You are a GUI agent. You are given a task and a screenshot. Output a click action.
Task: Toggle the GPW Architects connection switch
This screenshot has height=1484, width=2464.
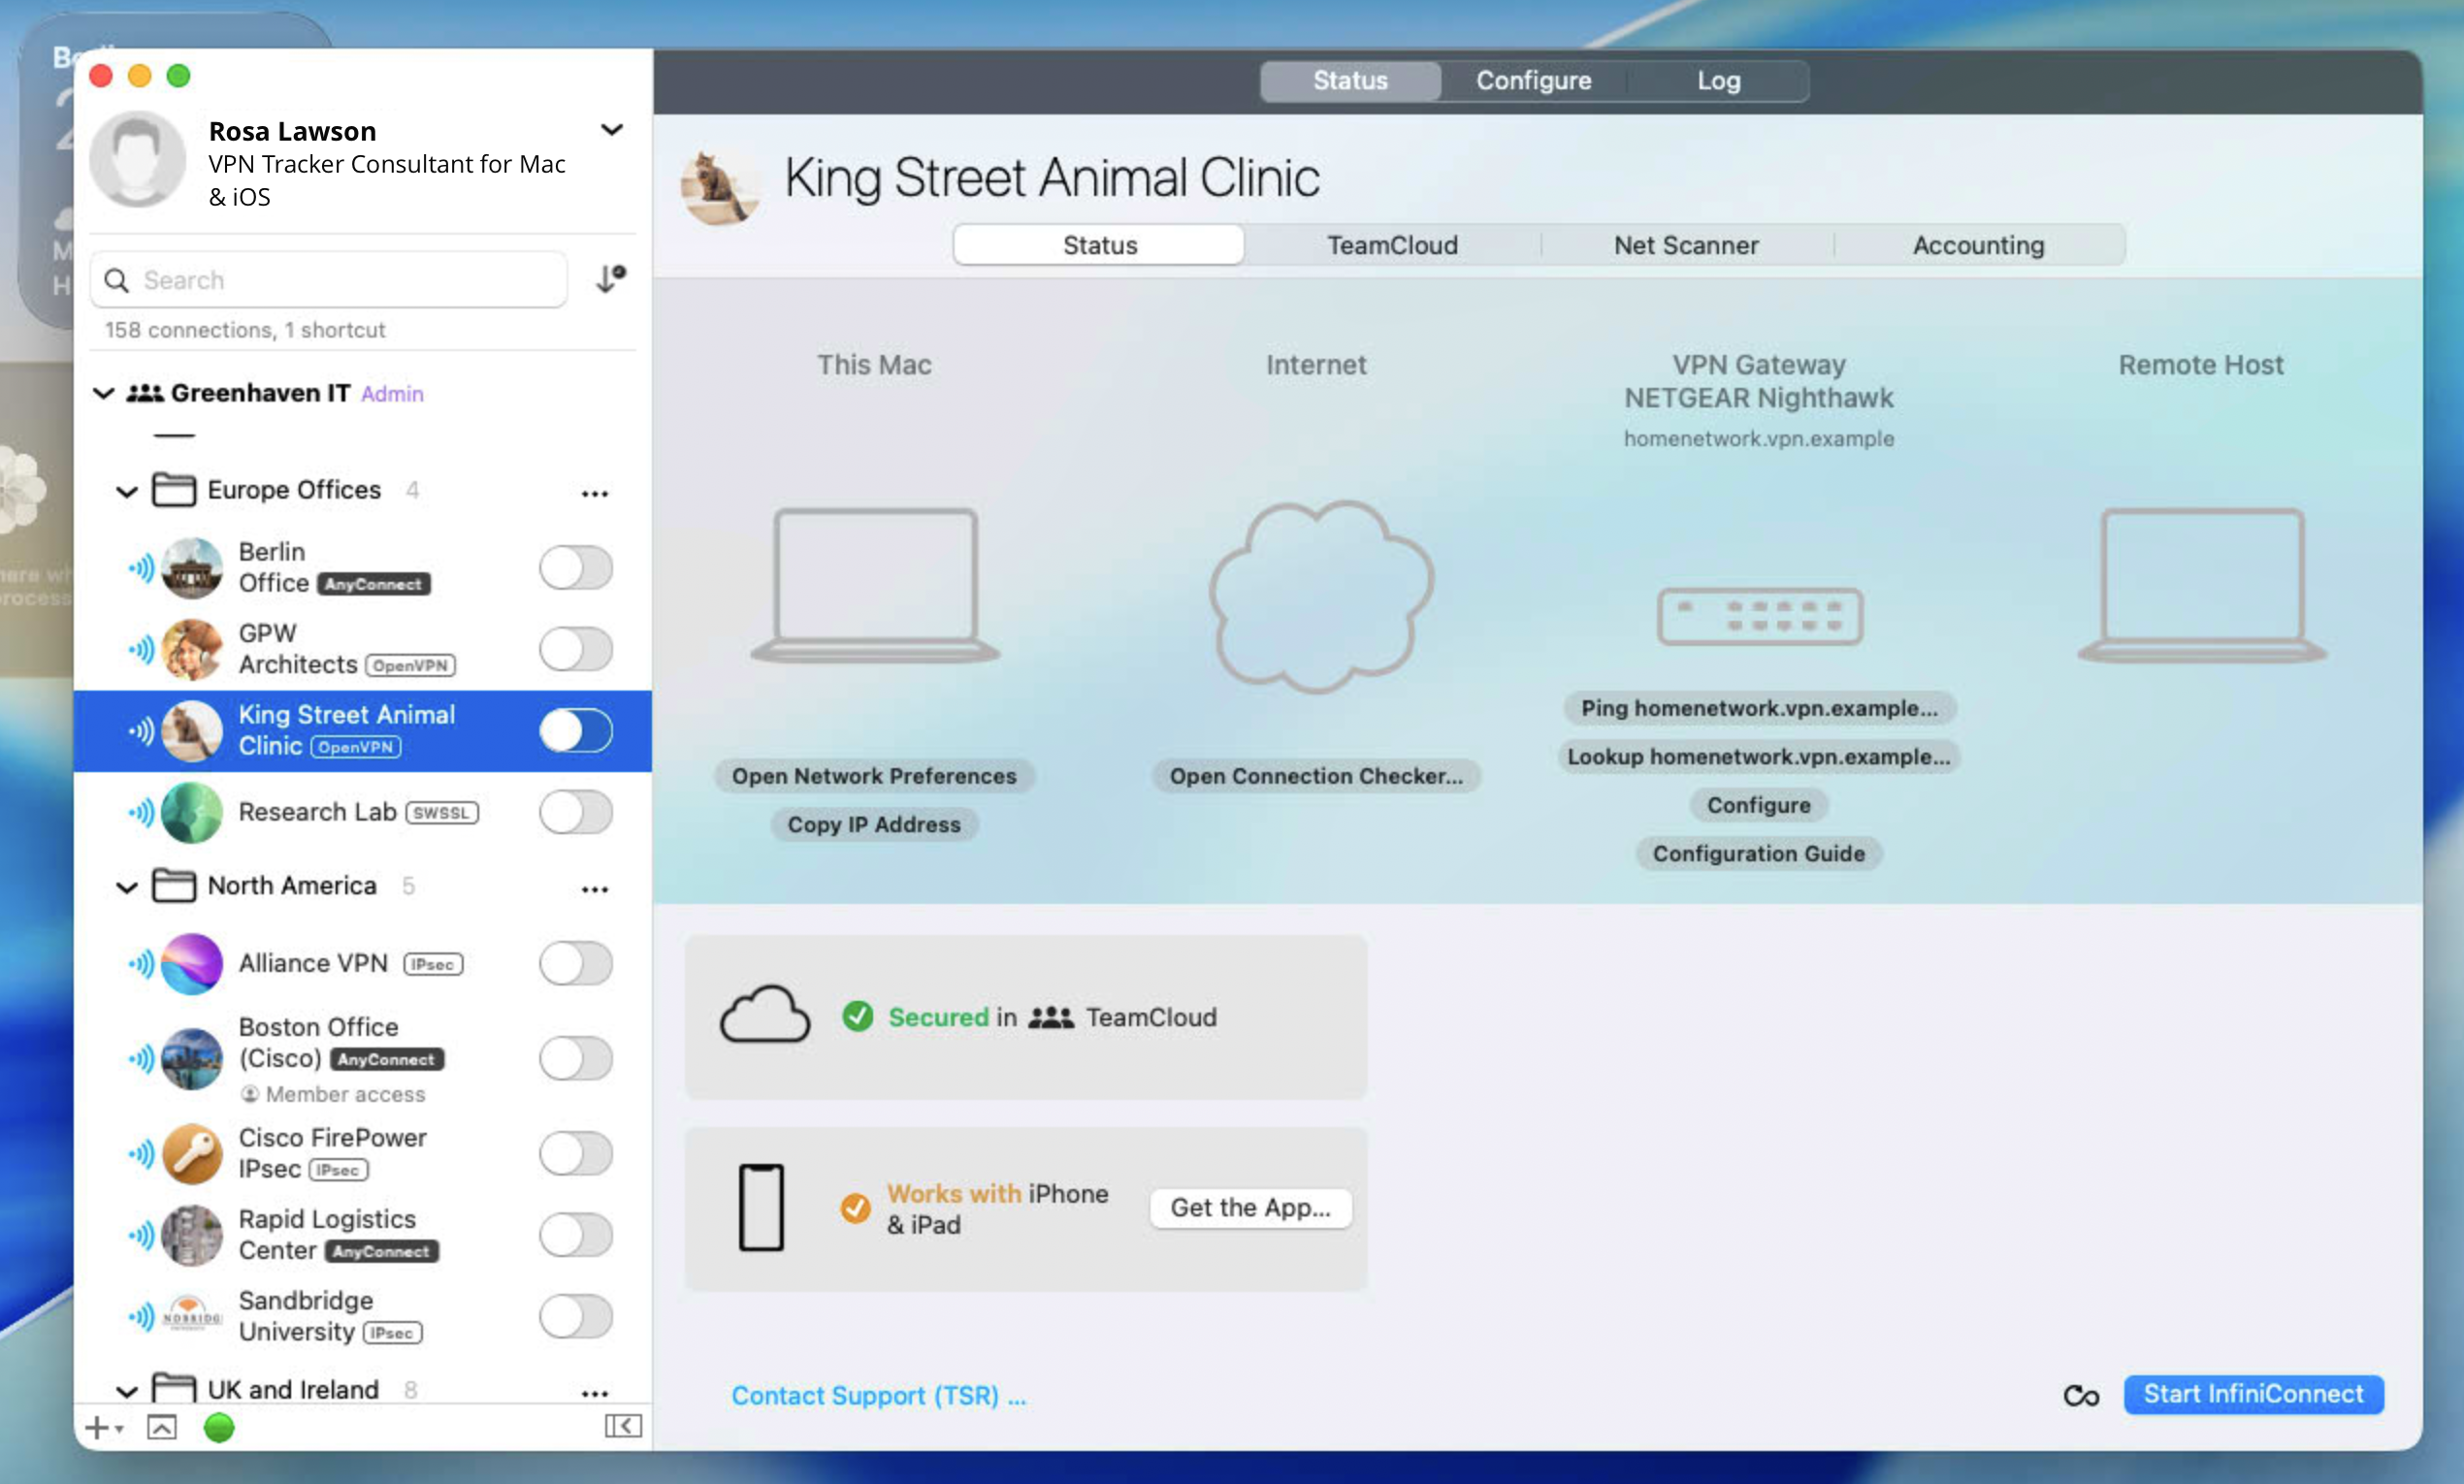pyautogui.click(x=576, y=649)
